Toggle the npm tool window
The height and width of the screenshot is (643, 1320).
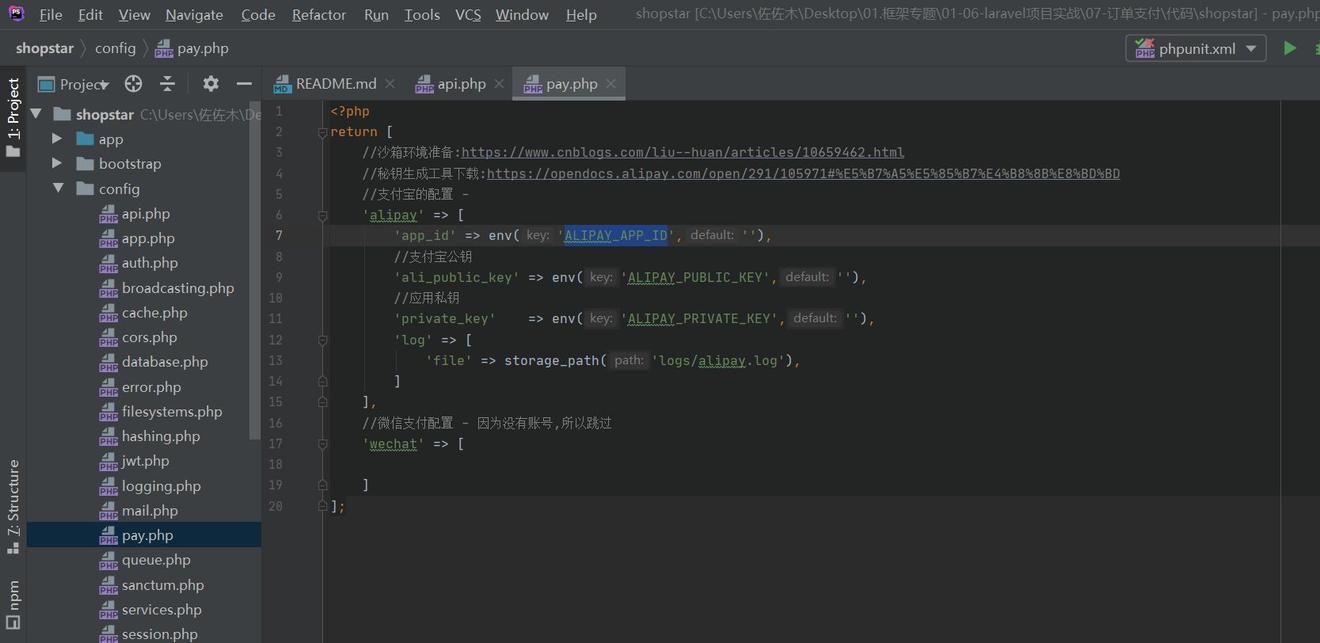coord(13,604)
